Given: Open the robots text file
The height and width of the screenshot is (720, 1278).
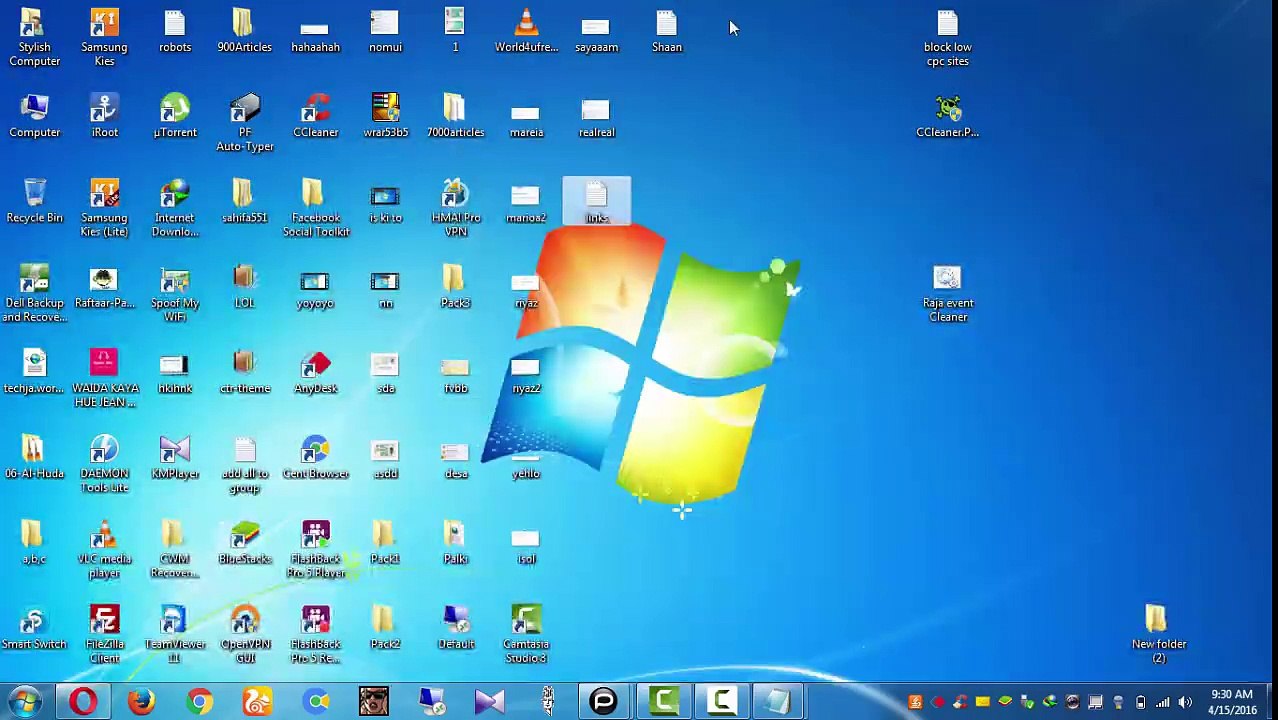Looking at the screenshot, I should 175,30.
